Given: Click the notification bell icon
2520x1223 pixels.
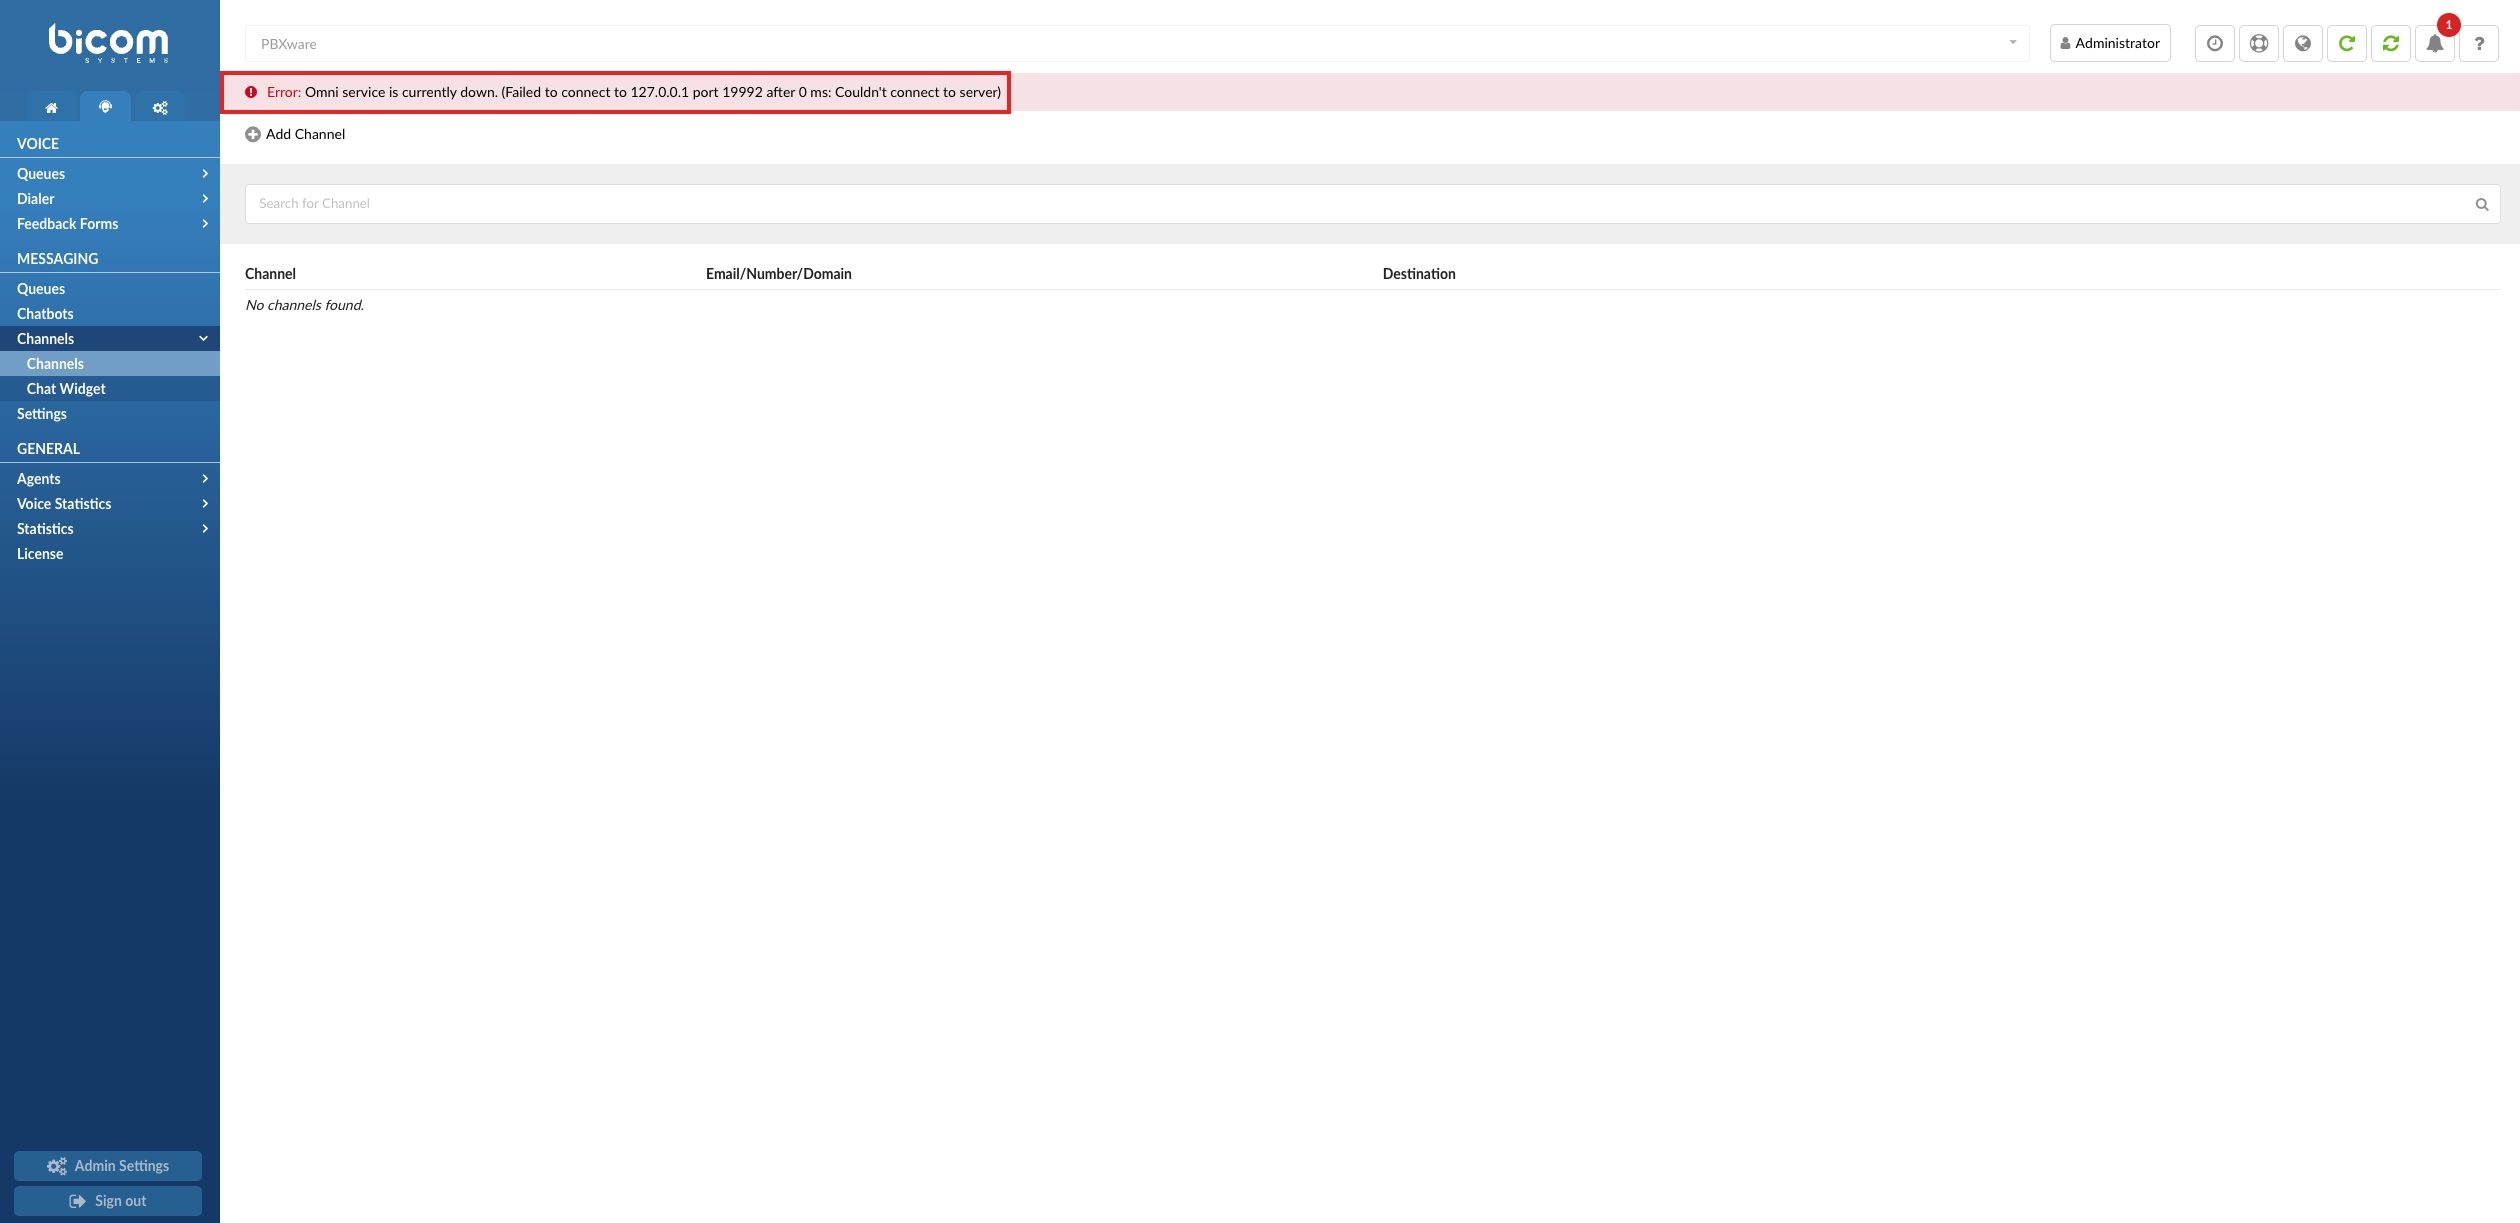Looking at the screenshot, I should pos(2435,42).
